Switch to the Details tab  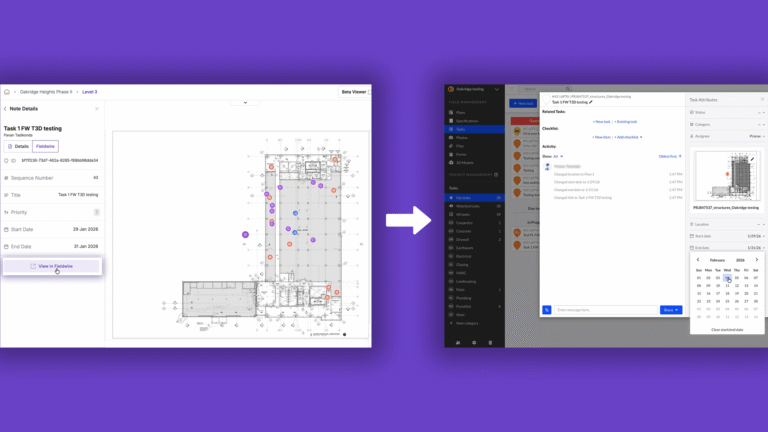19,146
